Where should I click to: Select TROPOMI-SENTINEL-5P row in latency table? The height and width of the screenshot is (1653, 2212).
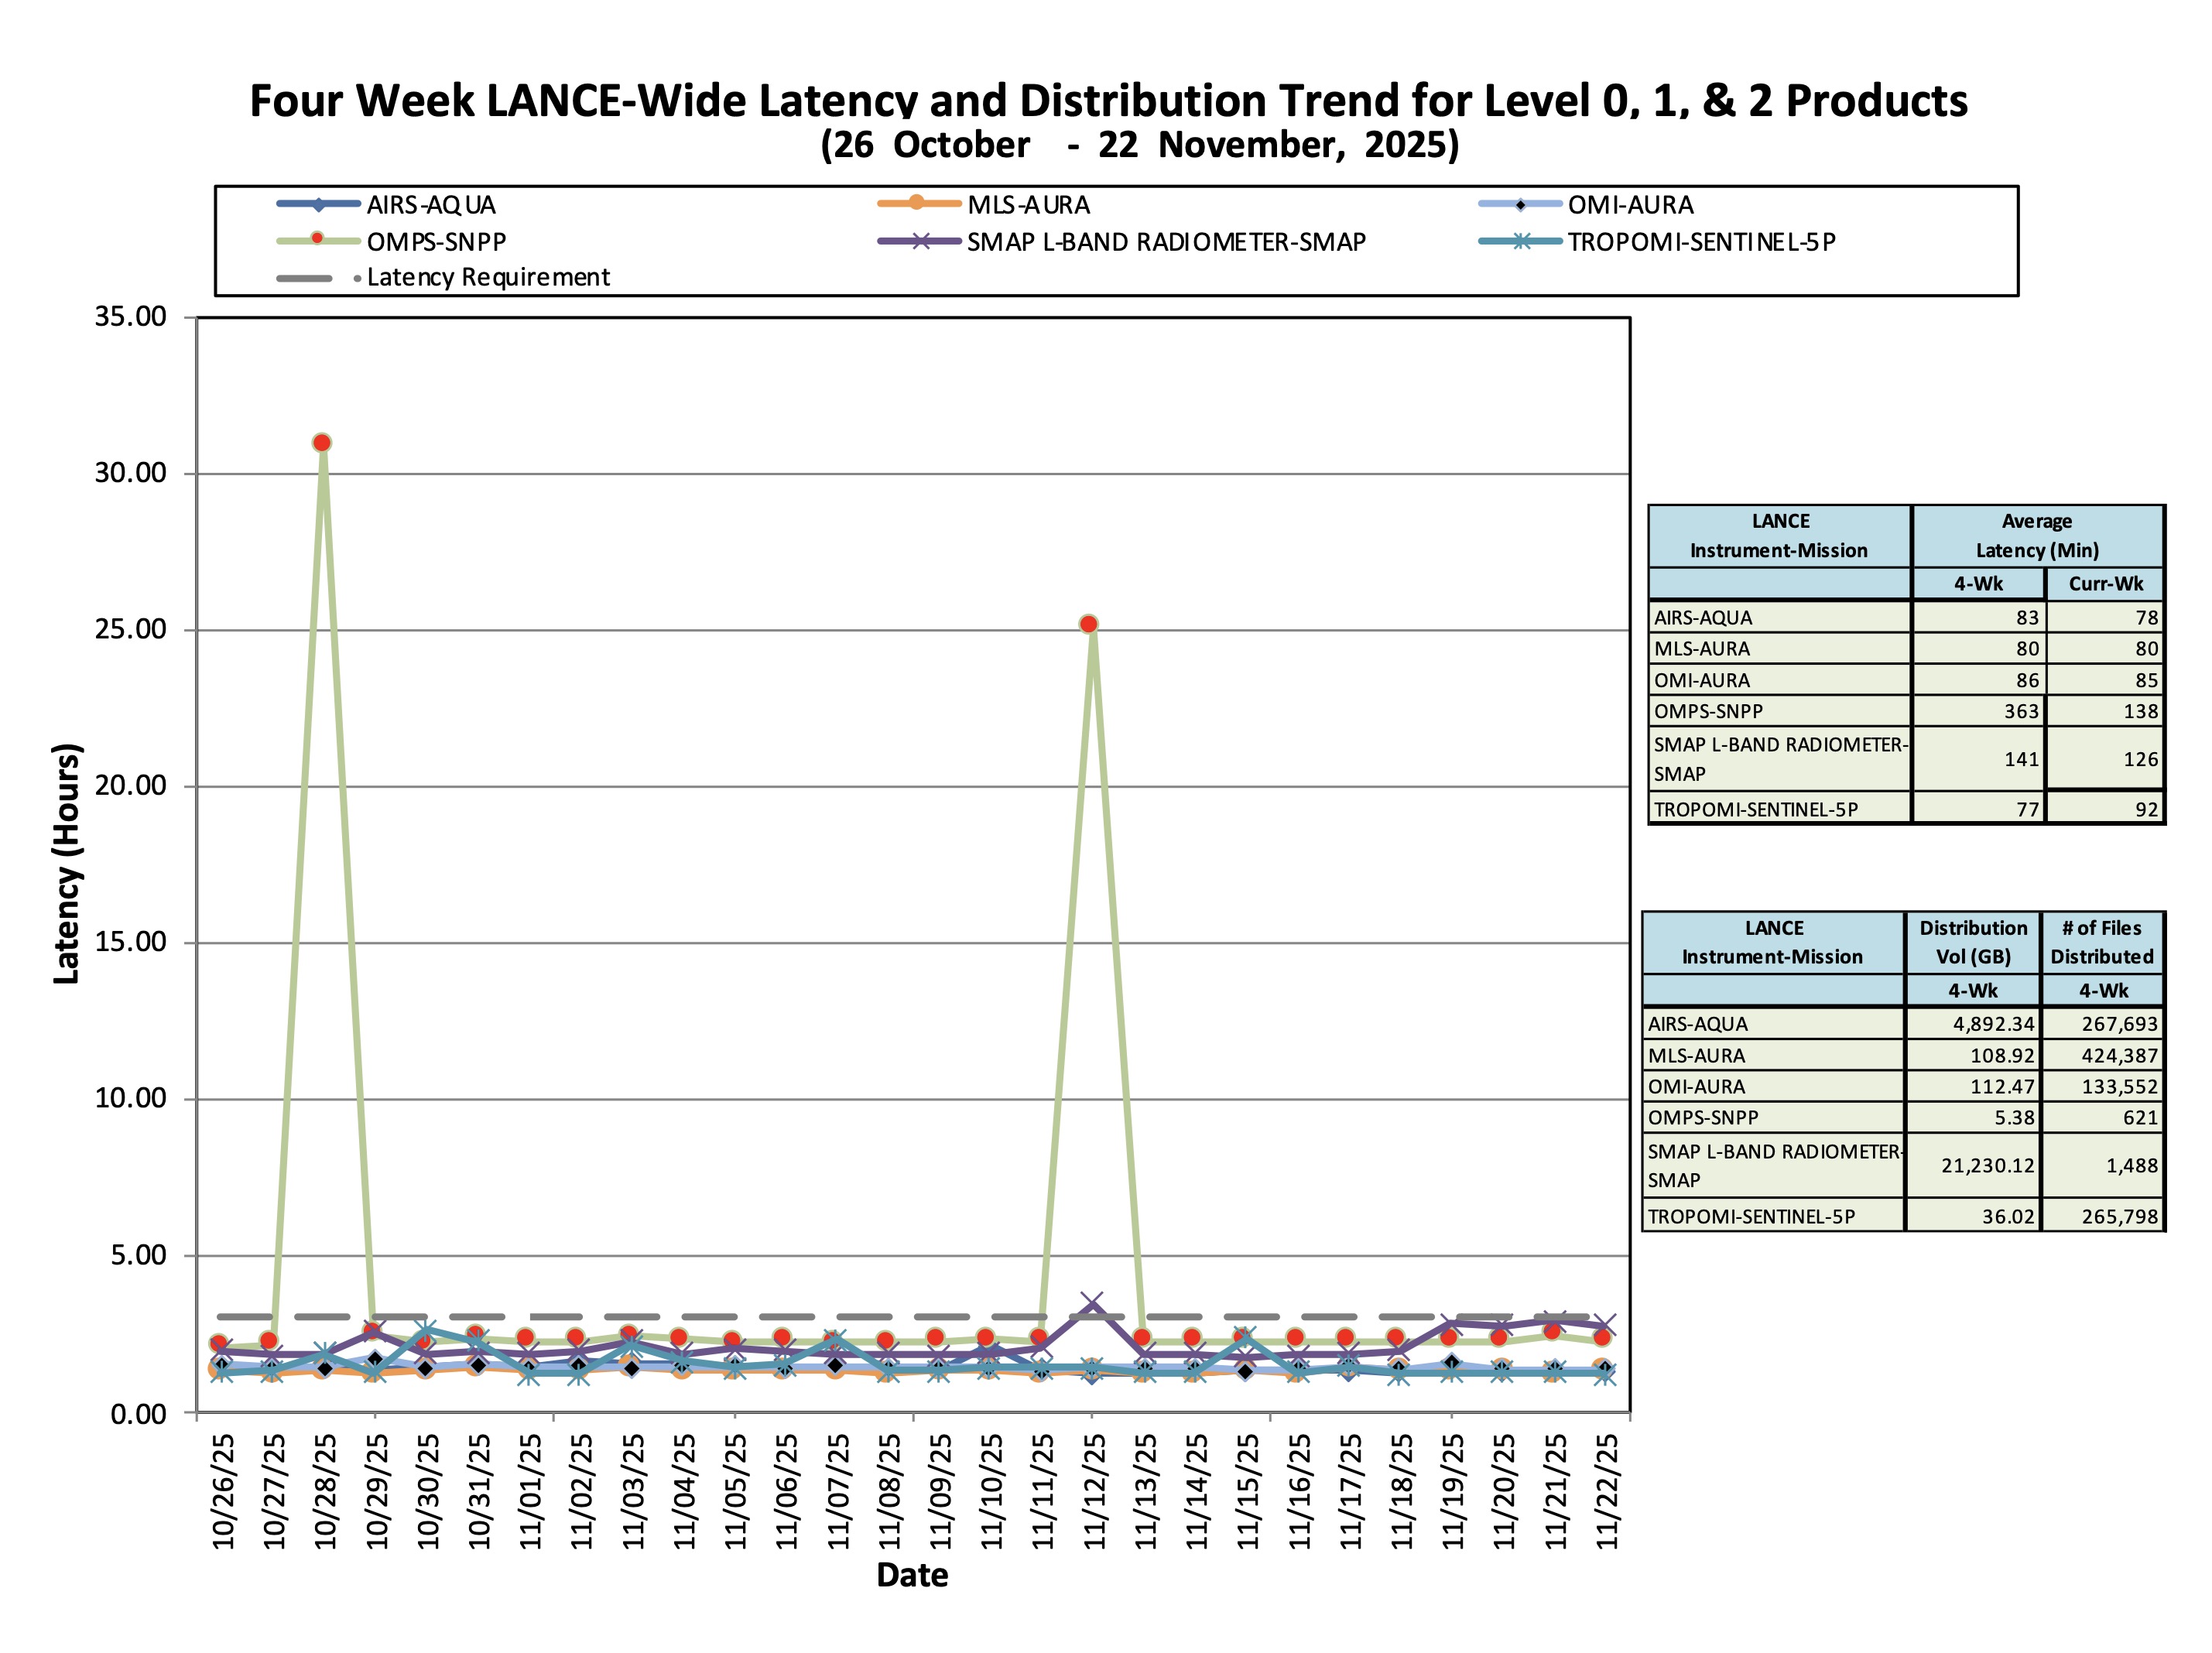[x=1756, y=809]
